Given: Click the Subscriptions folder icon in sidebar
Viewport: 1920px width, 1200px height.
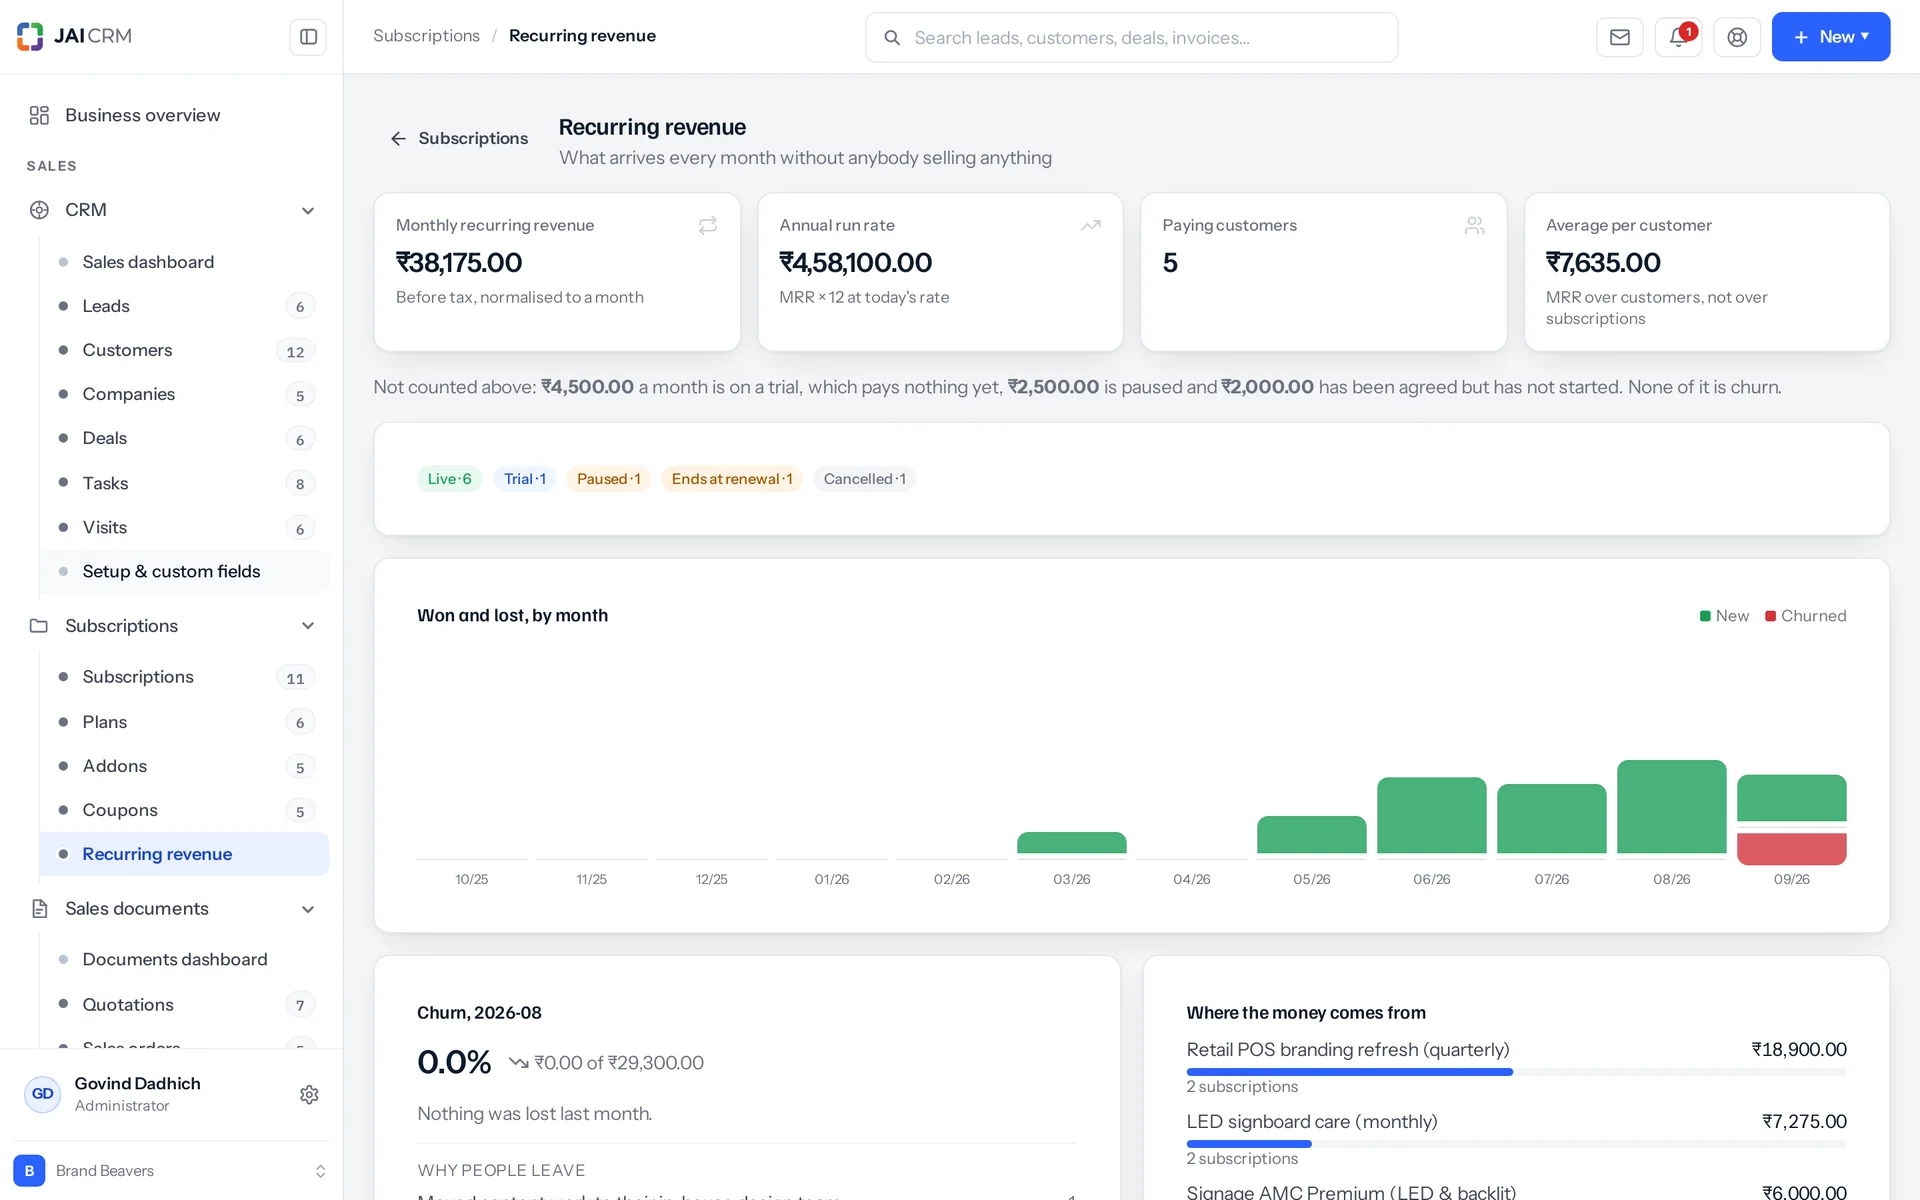Looking at the screenshot, I should pyautogui.click(x=39, y=626).
